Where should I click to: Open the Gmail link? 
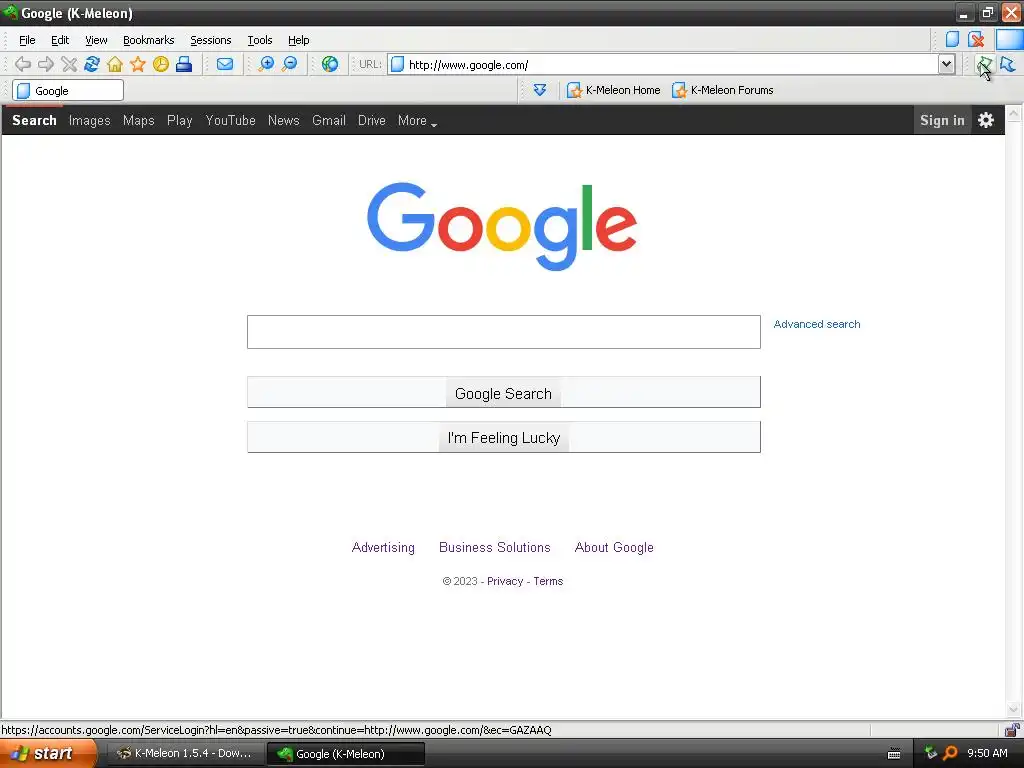[x=328, y=120]
